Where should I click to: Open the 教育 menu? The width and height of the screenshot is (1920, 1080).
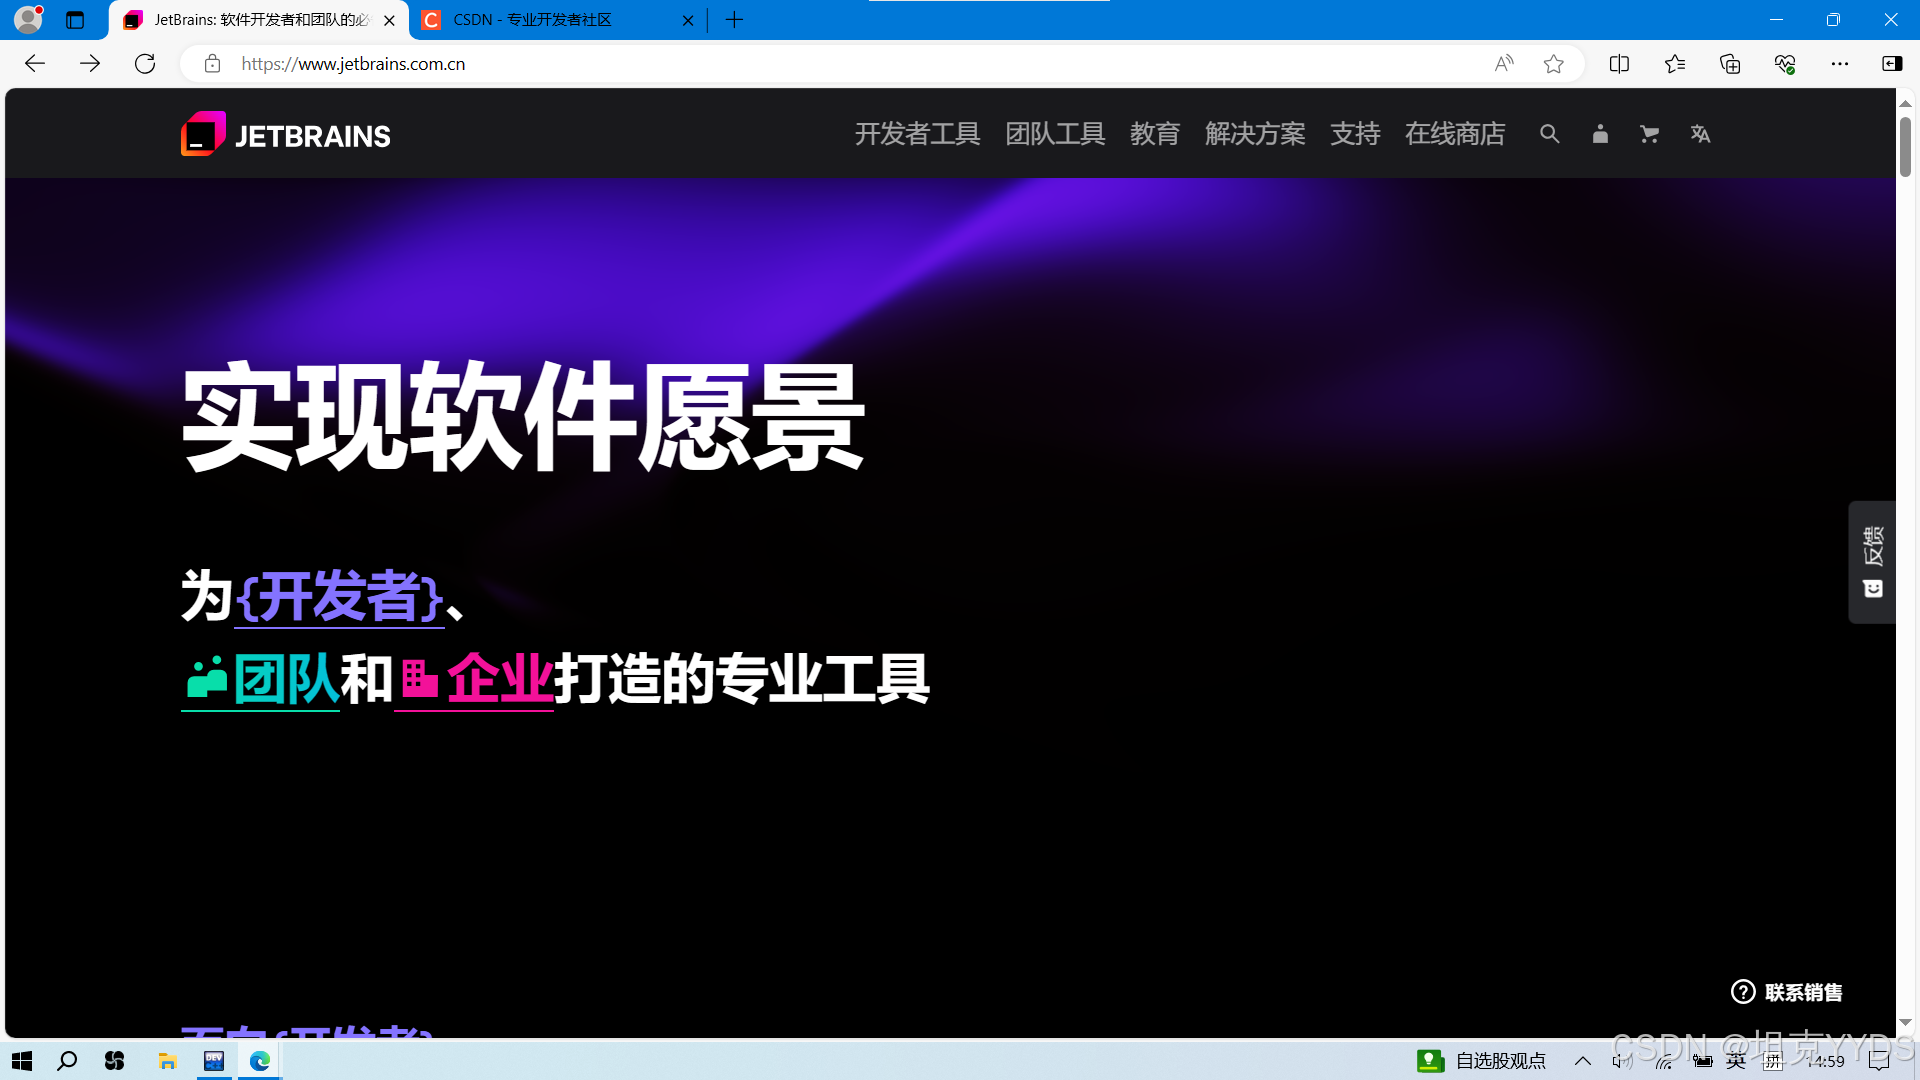[x=1155, y=134]
